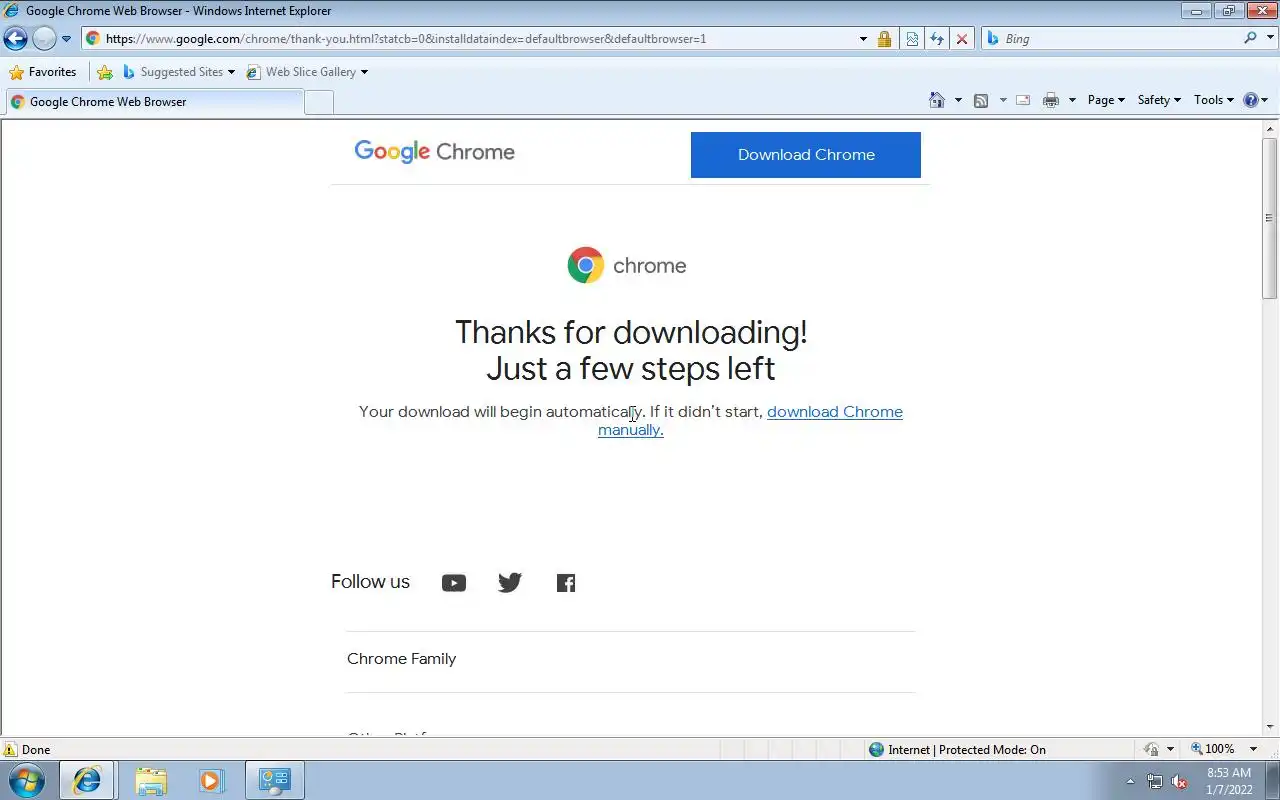Click the Google Chrome logo header
Viewport: 1280px width, 800px height.
pos(435,152)
